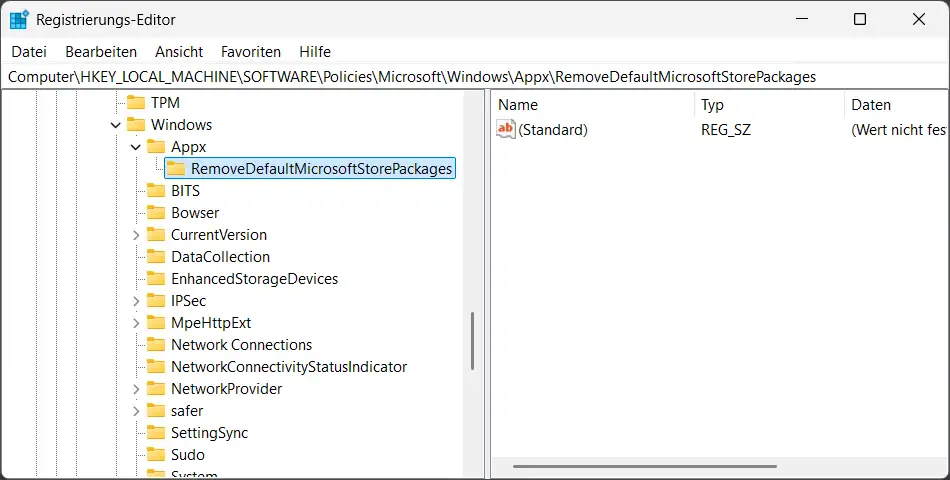950x480 pixels.
Task: Click the TPM folder icon
Action: click(x=135, y=103)
